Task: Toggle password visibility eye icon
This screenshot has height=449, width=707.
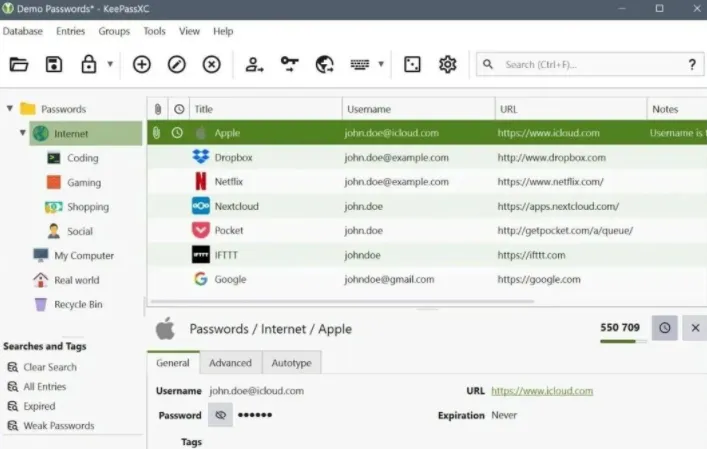Action: 220,415
